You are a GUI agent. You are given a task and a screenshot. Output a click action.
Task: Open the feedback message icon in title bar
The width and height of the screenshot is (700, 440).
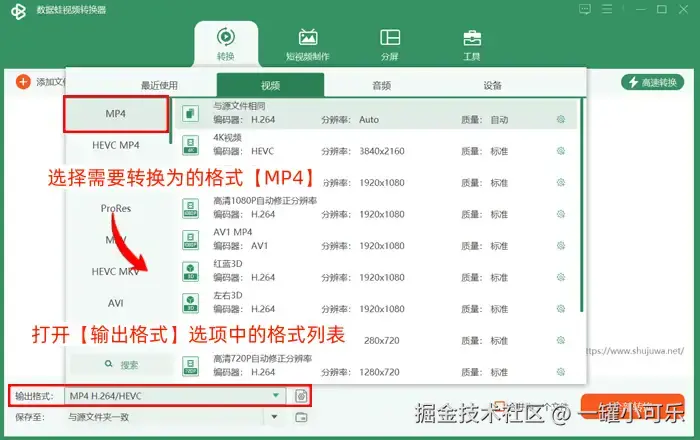click(x=585, y=9)
